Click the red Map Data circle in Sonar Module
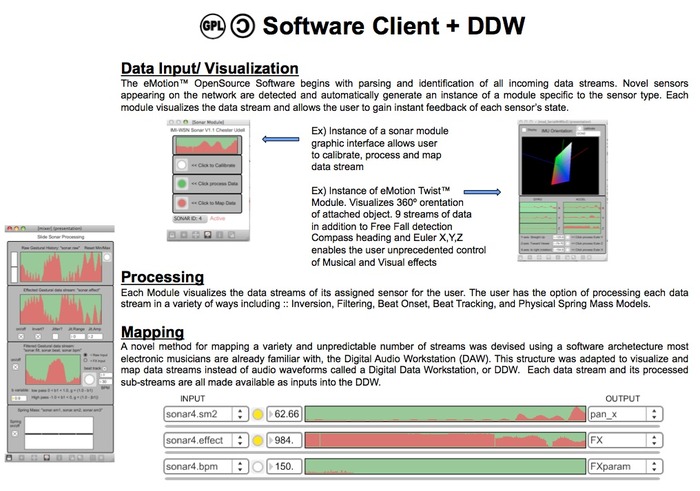The width and height of the screenshot is (700, 491). (182, 203)
